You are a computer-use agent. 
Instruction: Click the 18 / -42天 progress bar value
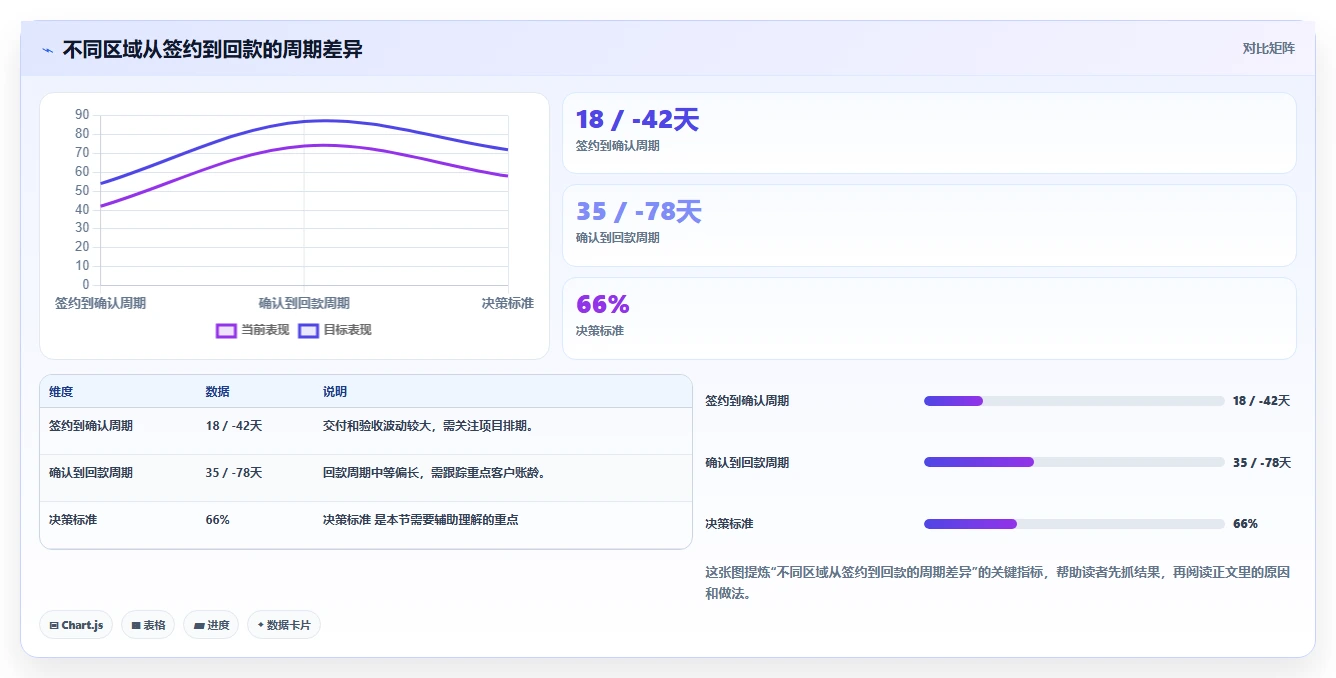pyautogui.click(x=1262, y=401)
